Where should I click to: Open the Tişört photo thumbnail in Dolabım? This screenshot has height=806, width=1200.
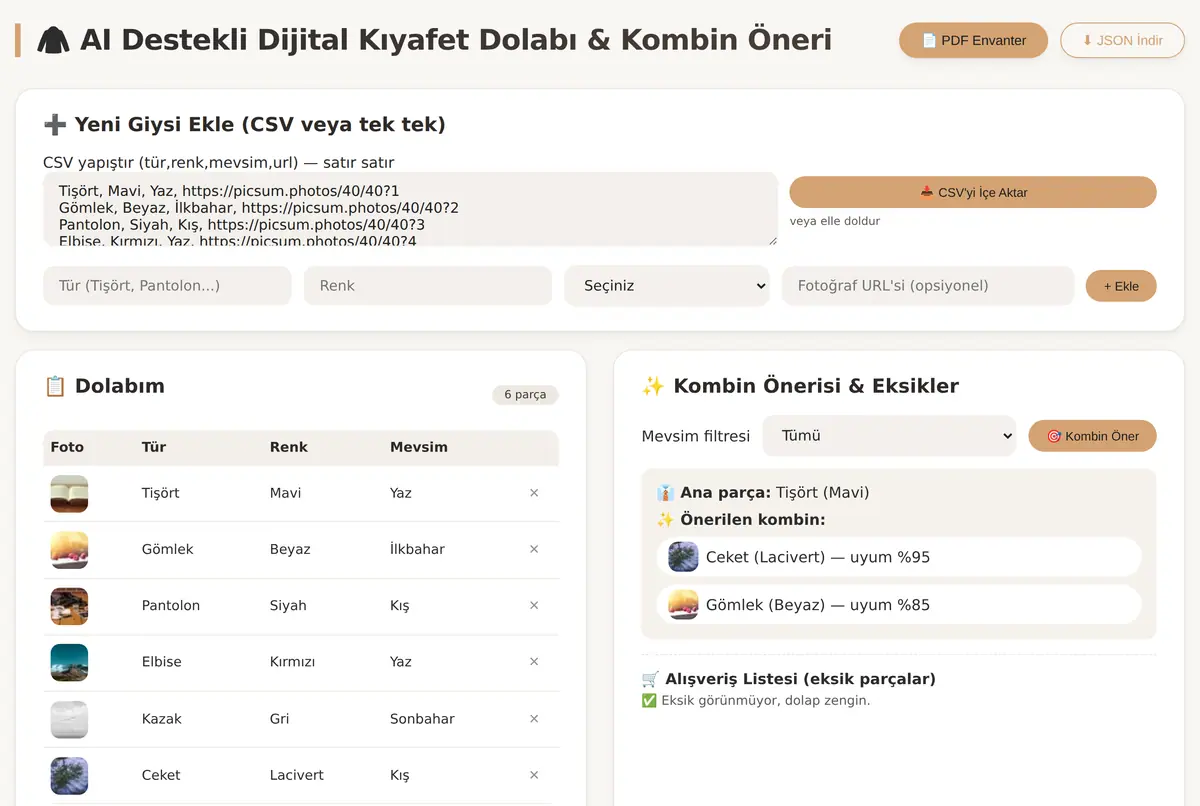tap(69, 494)
